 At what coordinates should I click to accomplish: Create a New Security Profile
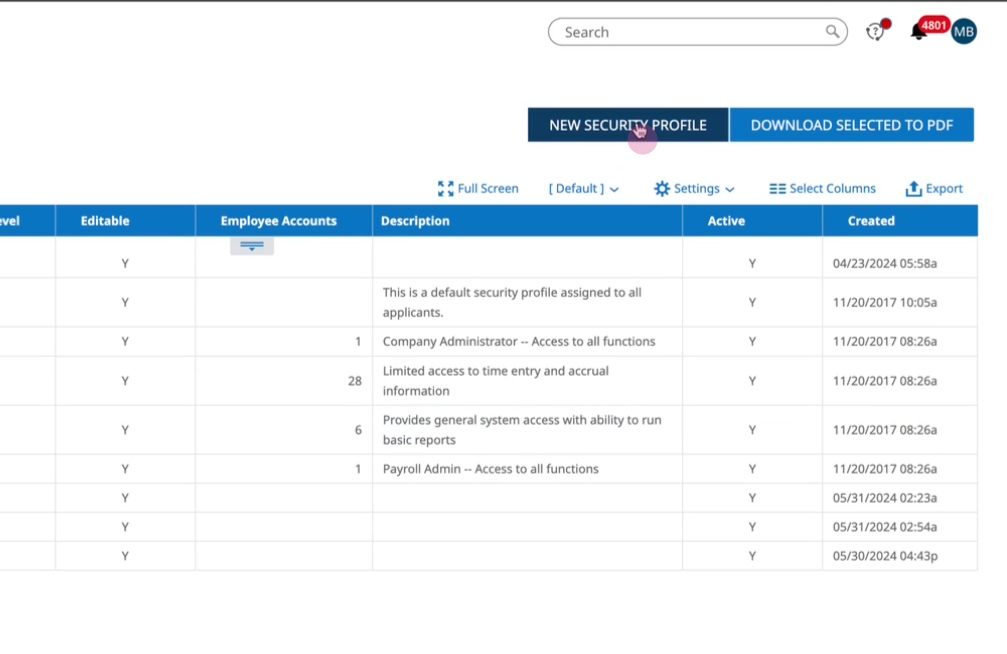point(628,125)
